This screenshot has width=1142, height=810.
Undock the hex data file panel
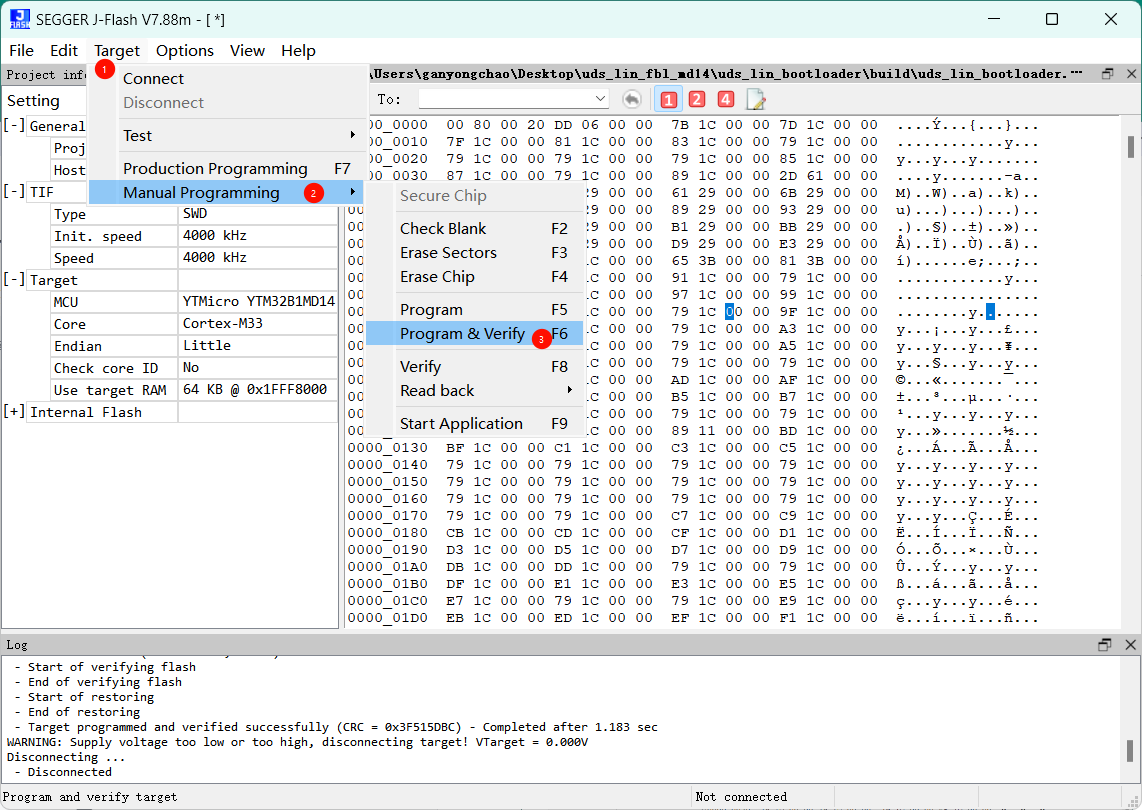click(1107, 74)
